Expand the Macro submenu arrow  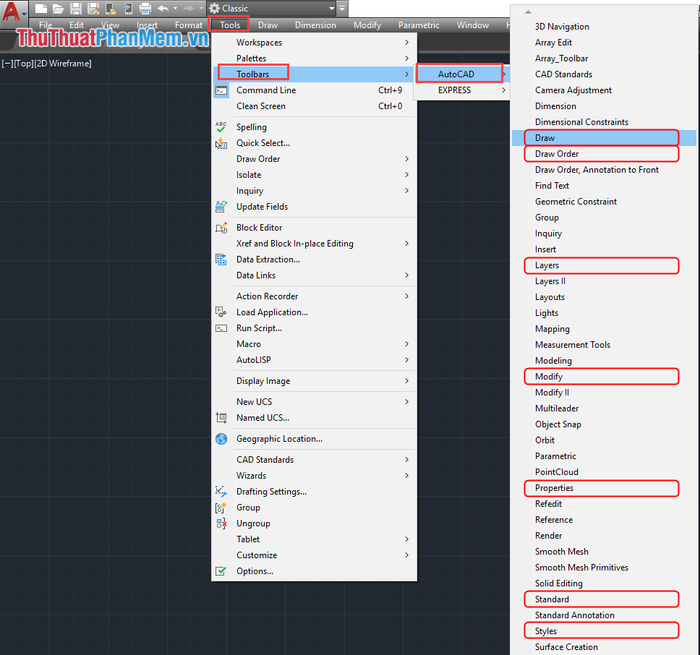point(407,344)
